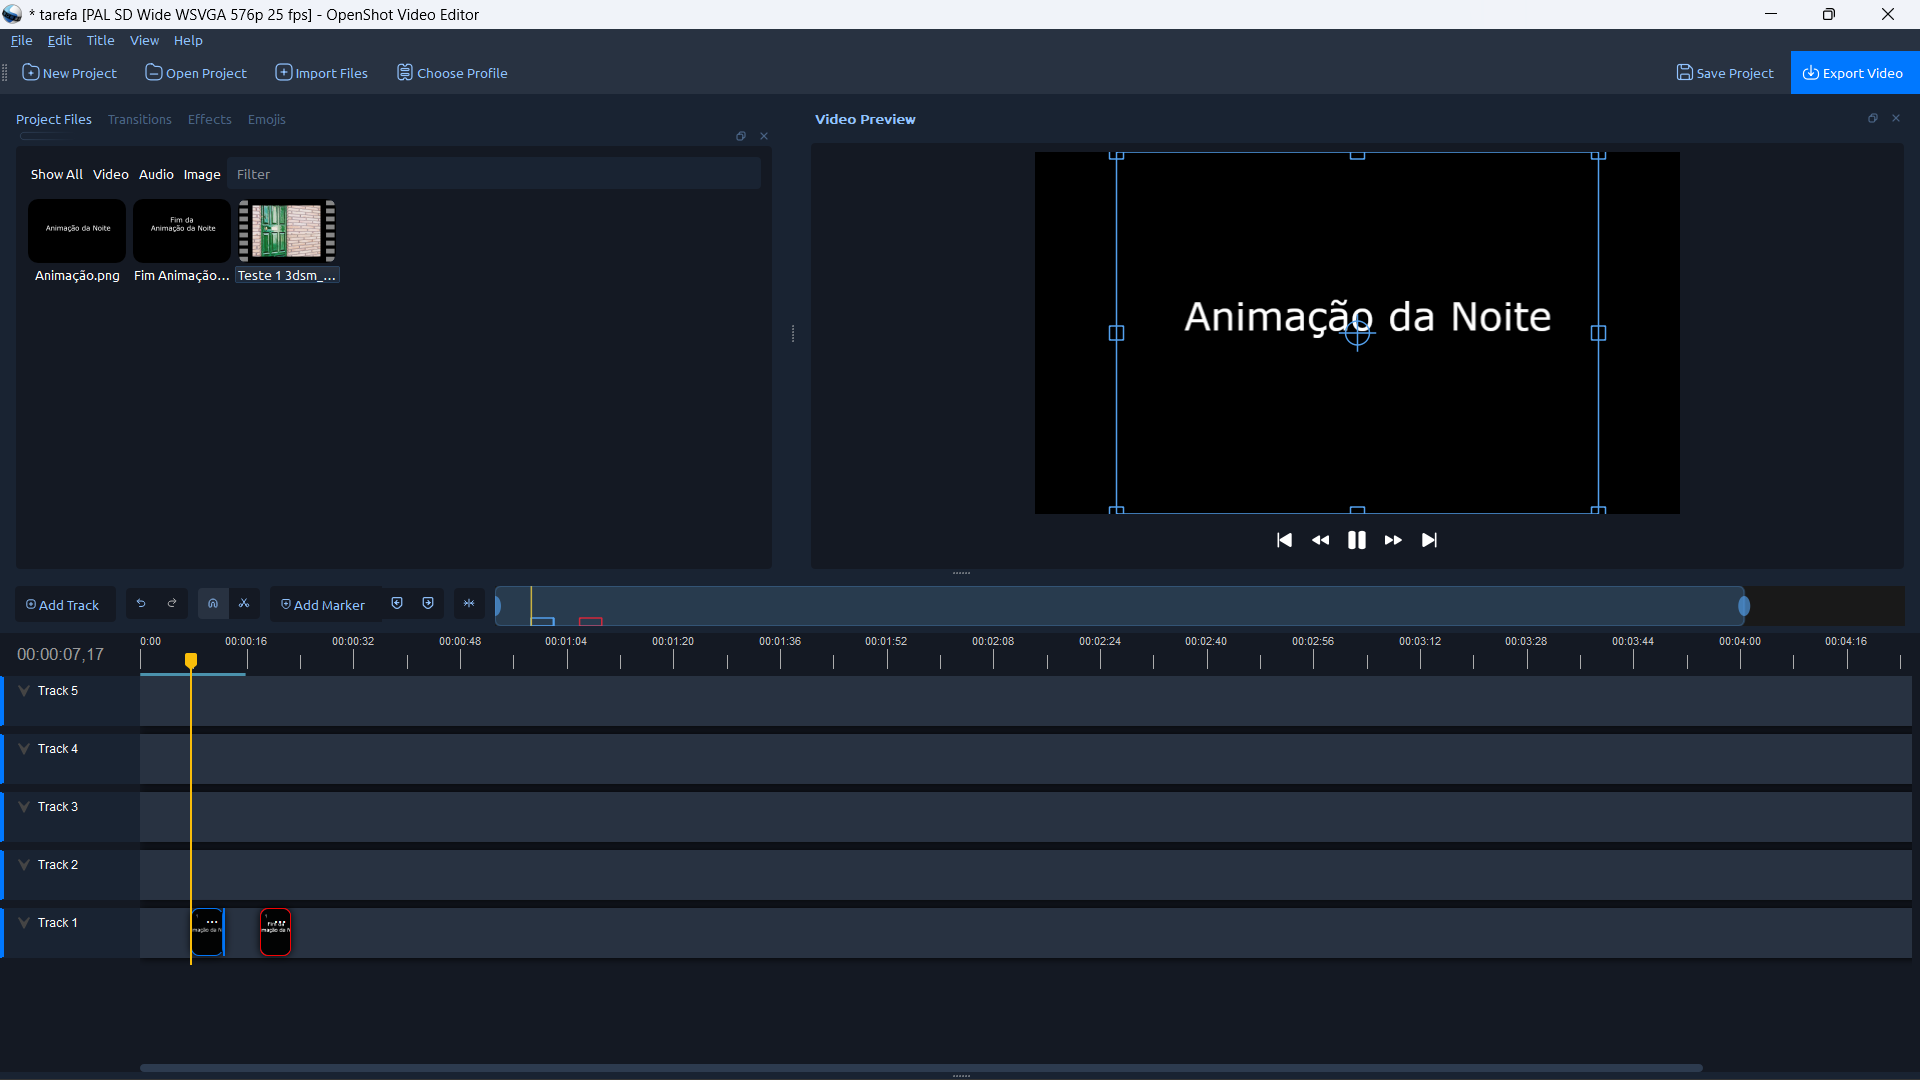
Task: Jump to start of video preview
Action: point(1284,540)
